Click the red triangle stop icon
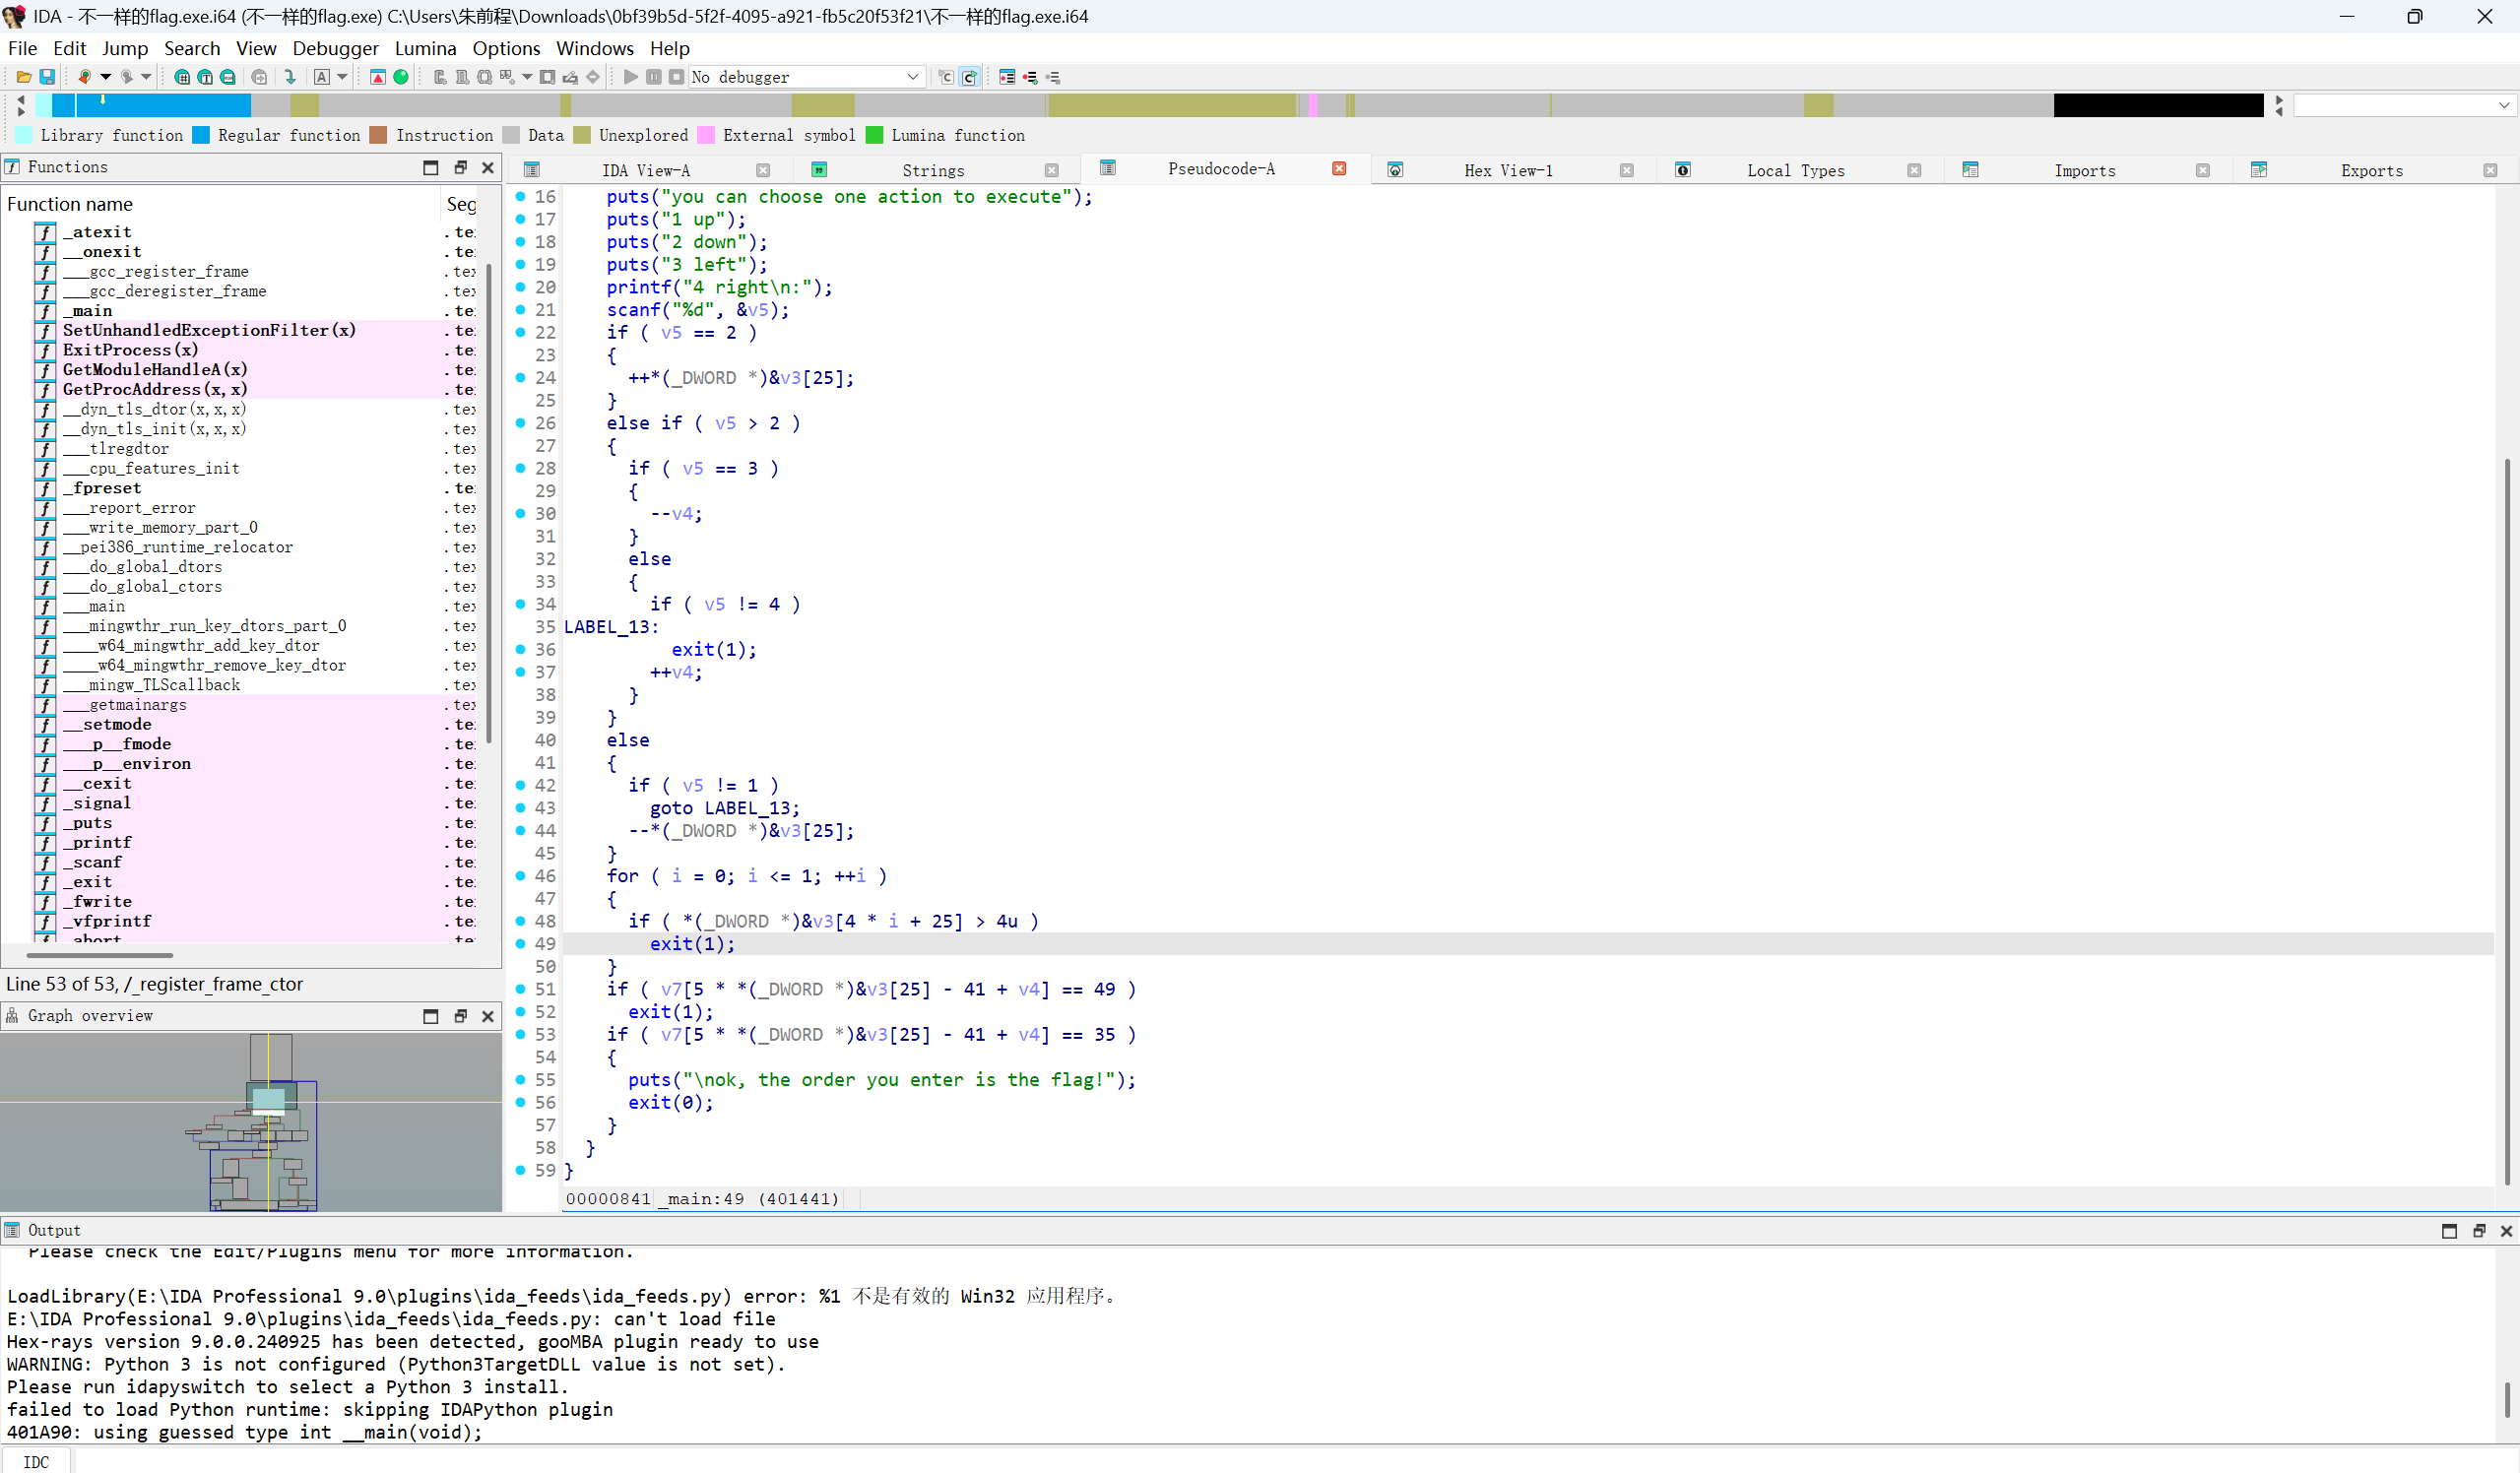 point(378,77)
